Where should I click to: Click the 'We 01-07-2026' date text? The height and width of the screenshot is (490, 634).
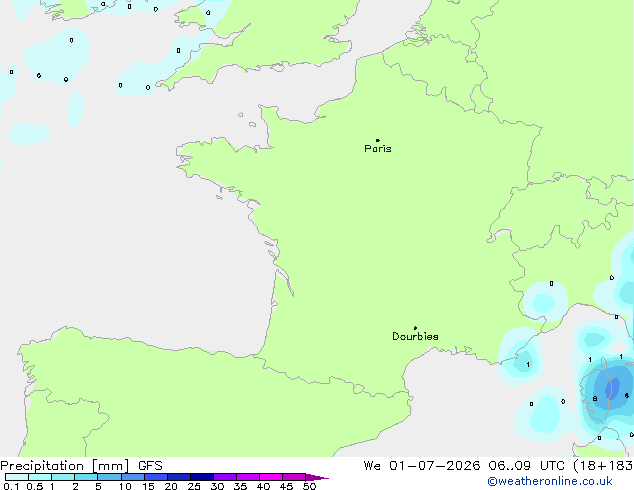(x=422, y=466)
